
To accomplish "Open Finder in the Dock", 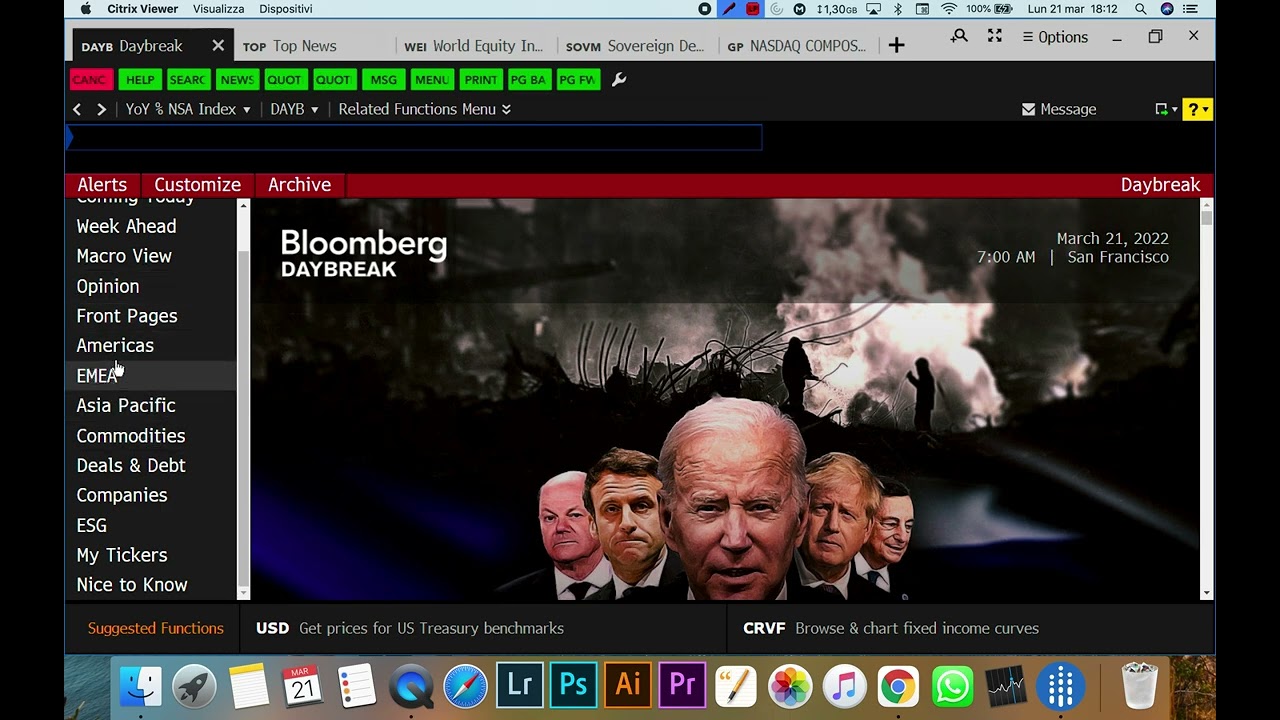I will [x=140, y=687].
